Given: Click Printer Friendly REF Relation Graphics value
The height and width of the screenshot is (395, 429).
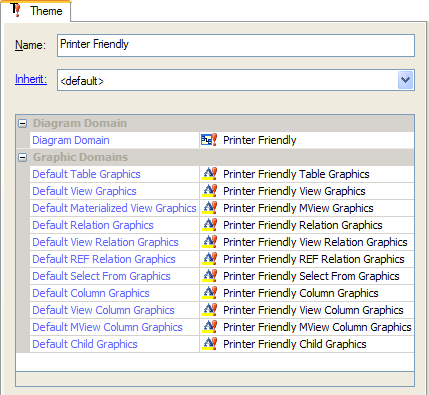Looking at the screenshot, I should point(314,259).
